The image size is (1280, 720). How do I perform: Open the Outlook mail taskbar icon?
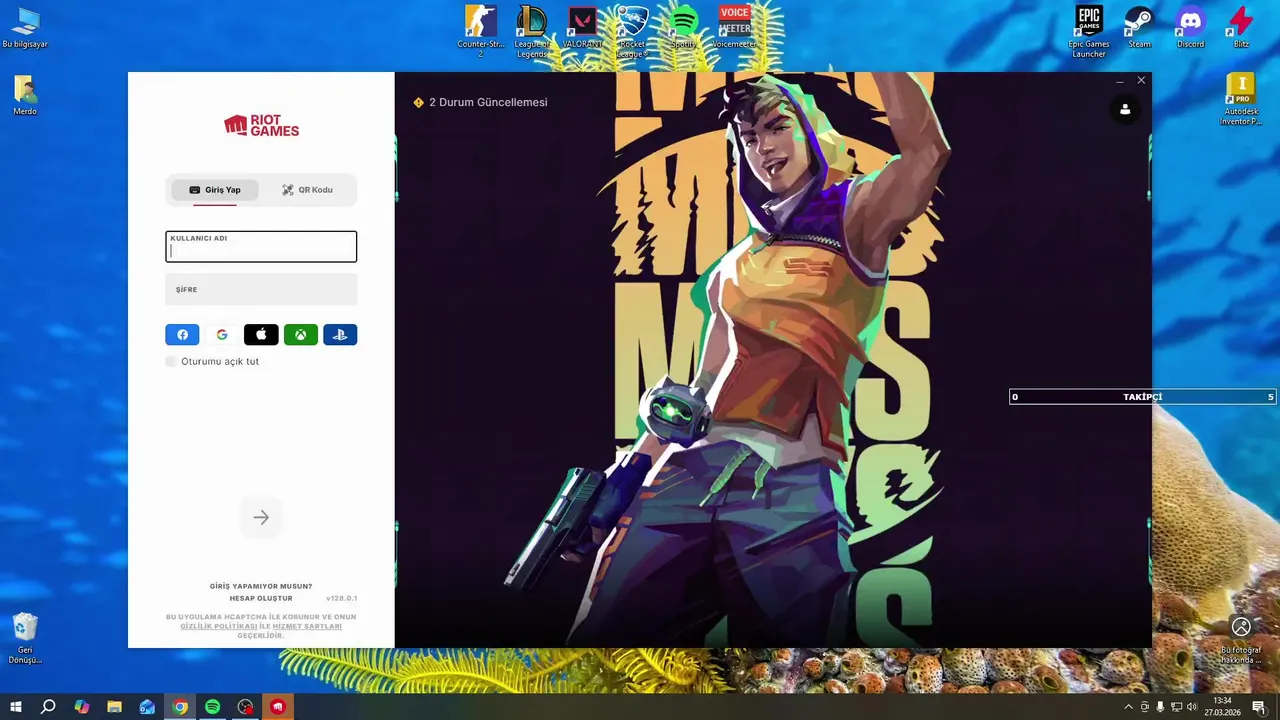coord(147,707)
